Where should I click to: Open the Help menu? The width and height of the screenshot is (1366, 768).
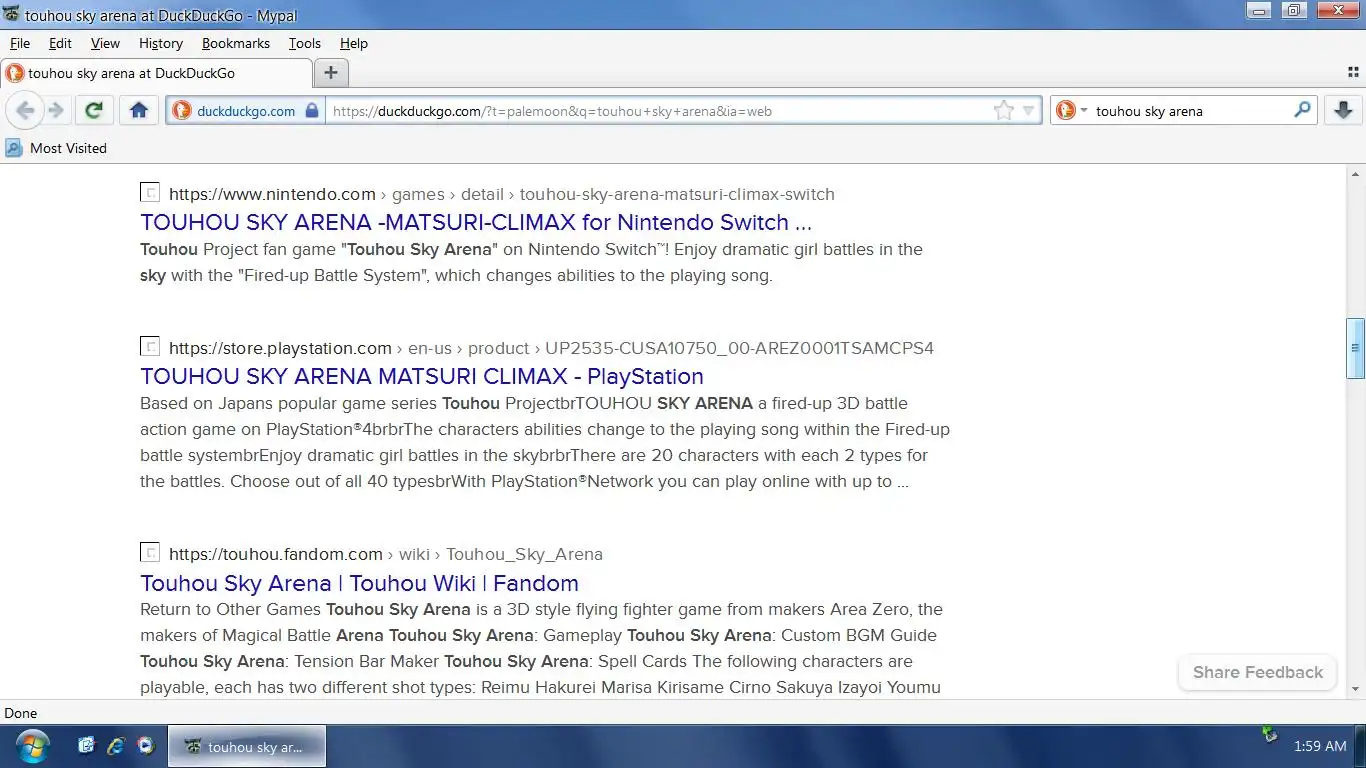[x=354, y=43]
